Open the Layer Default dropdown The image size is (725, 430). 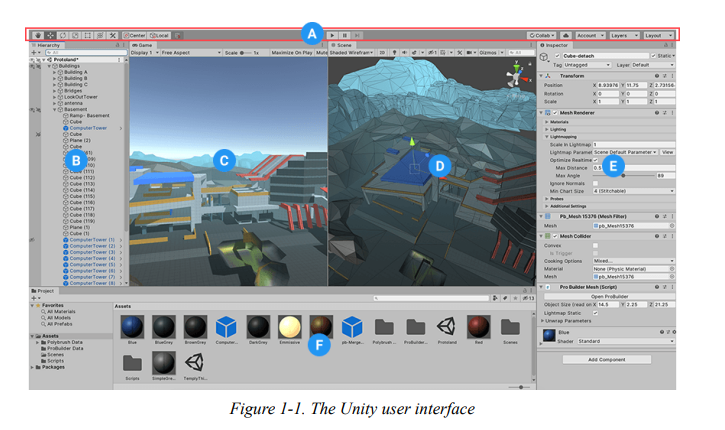653,65
